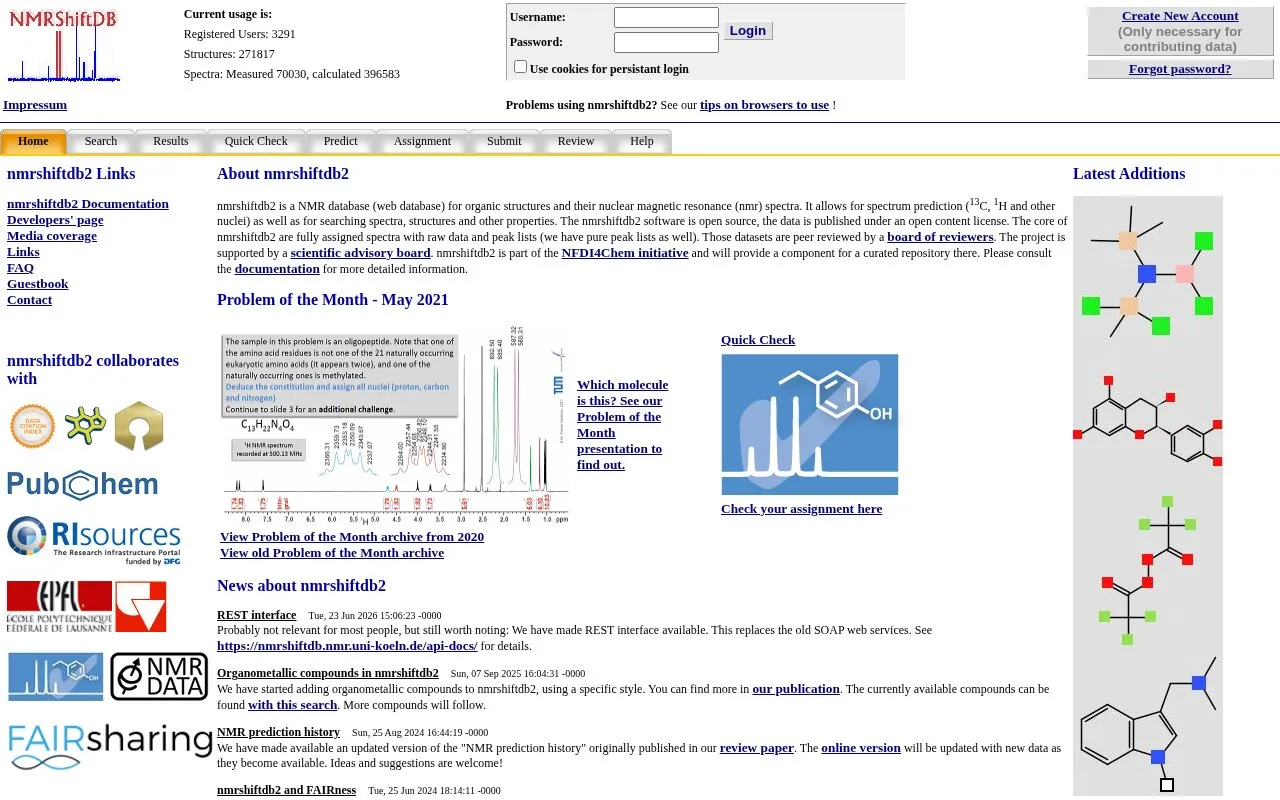This screenshot has width=1280, height=800.
Task: Open nmrshiftdb2 Documentation link
Action: tap(88, 204)
